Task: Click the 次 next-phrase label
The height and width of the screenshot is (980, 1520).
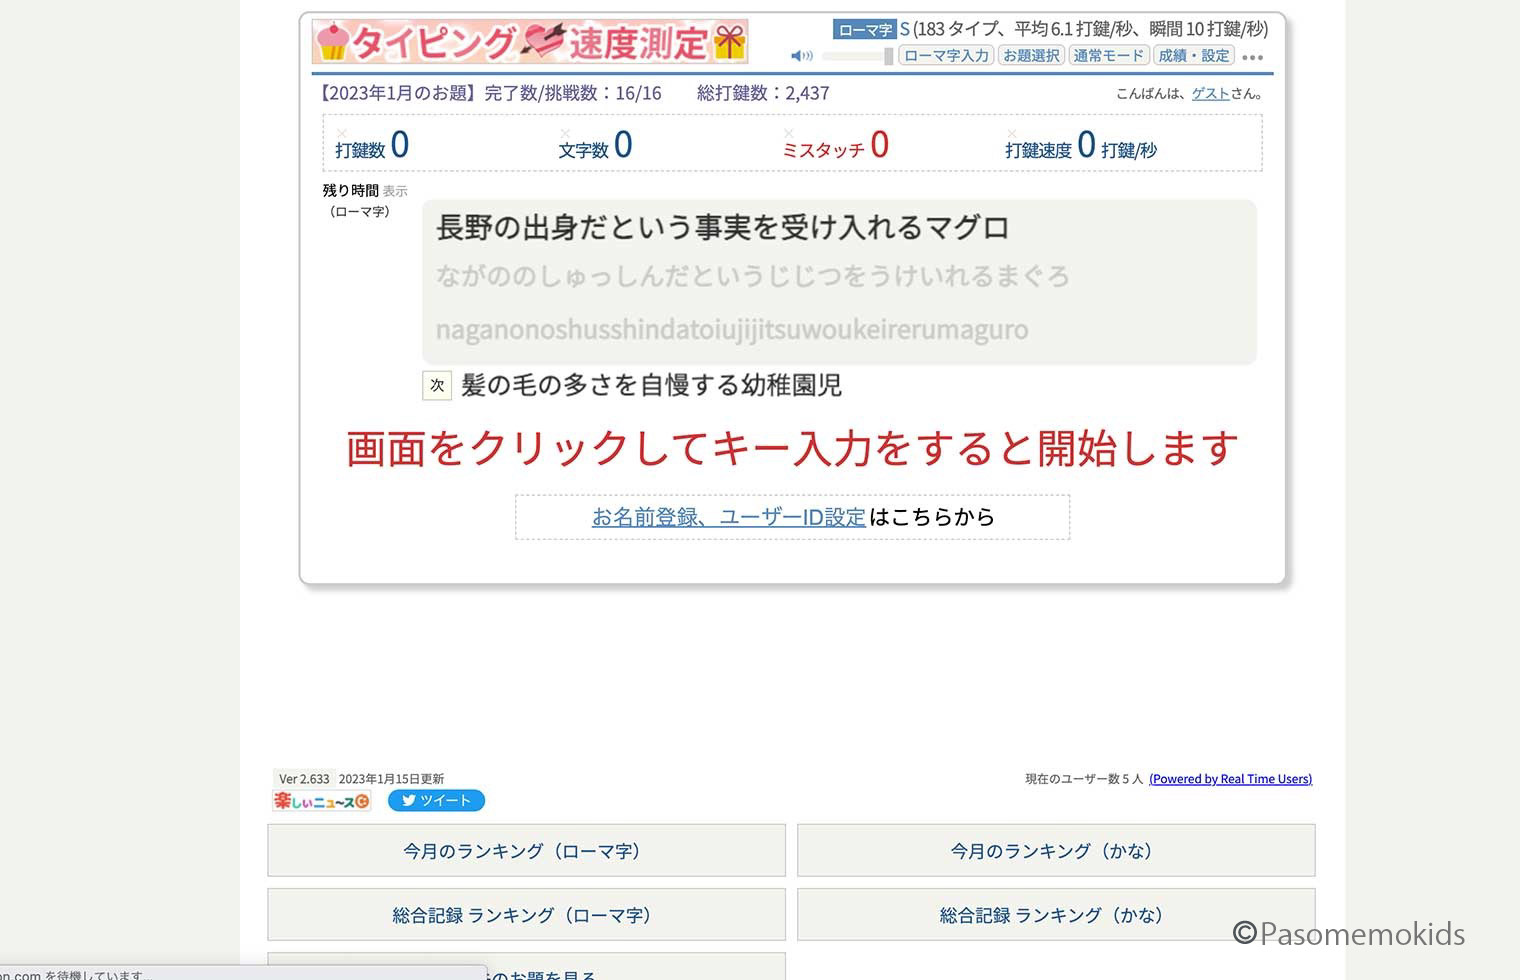Action: pos(437,385)
